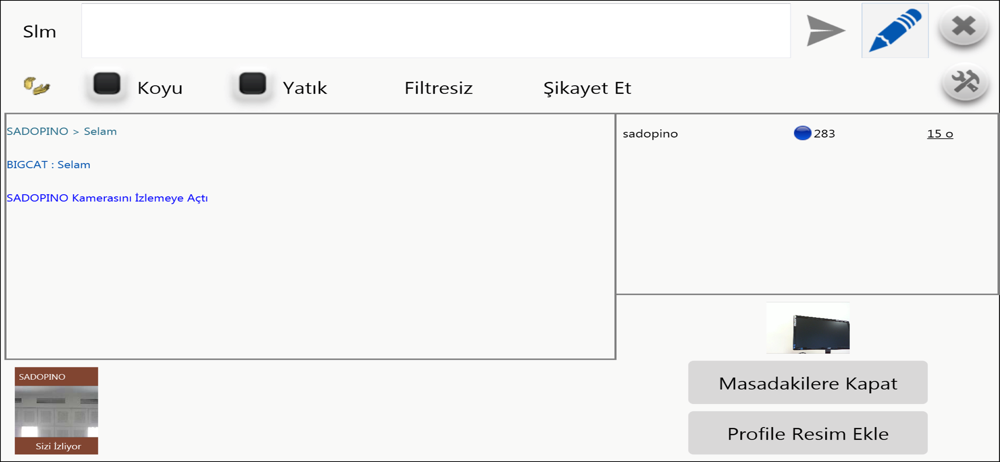Viewport: 1000px width, 462px height.
Task: Open the underlined 15 o link
Action: [x=940, y=134]
